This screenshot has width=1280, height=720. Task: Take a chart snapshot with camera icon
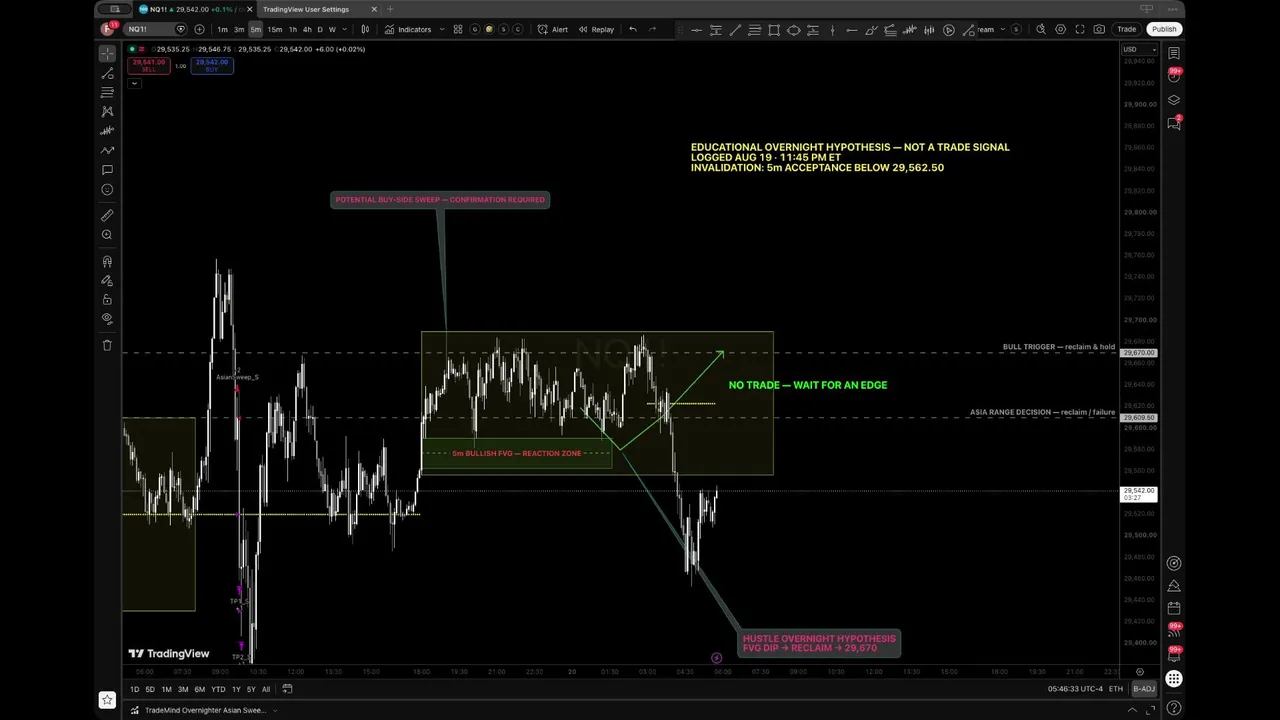pos(1100,29)
